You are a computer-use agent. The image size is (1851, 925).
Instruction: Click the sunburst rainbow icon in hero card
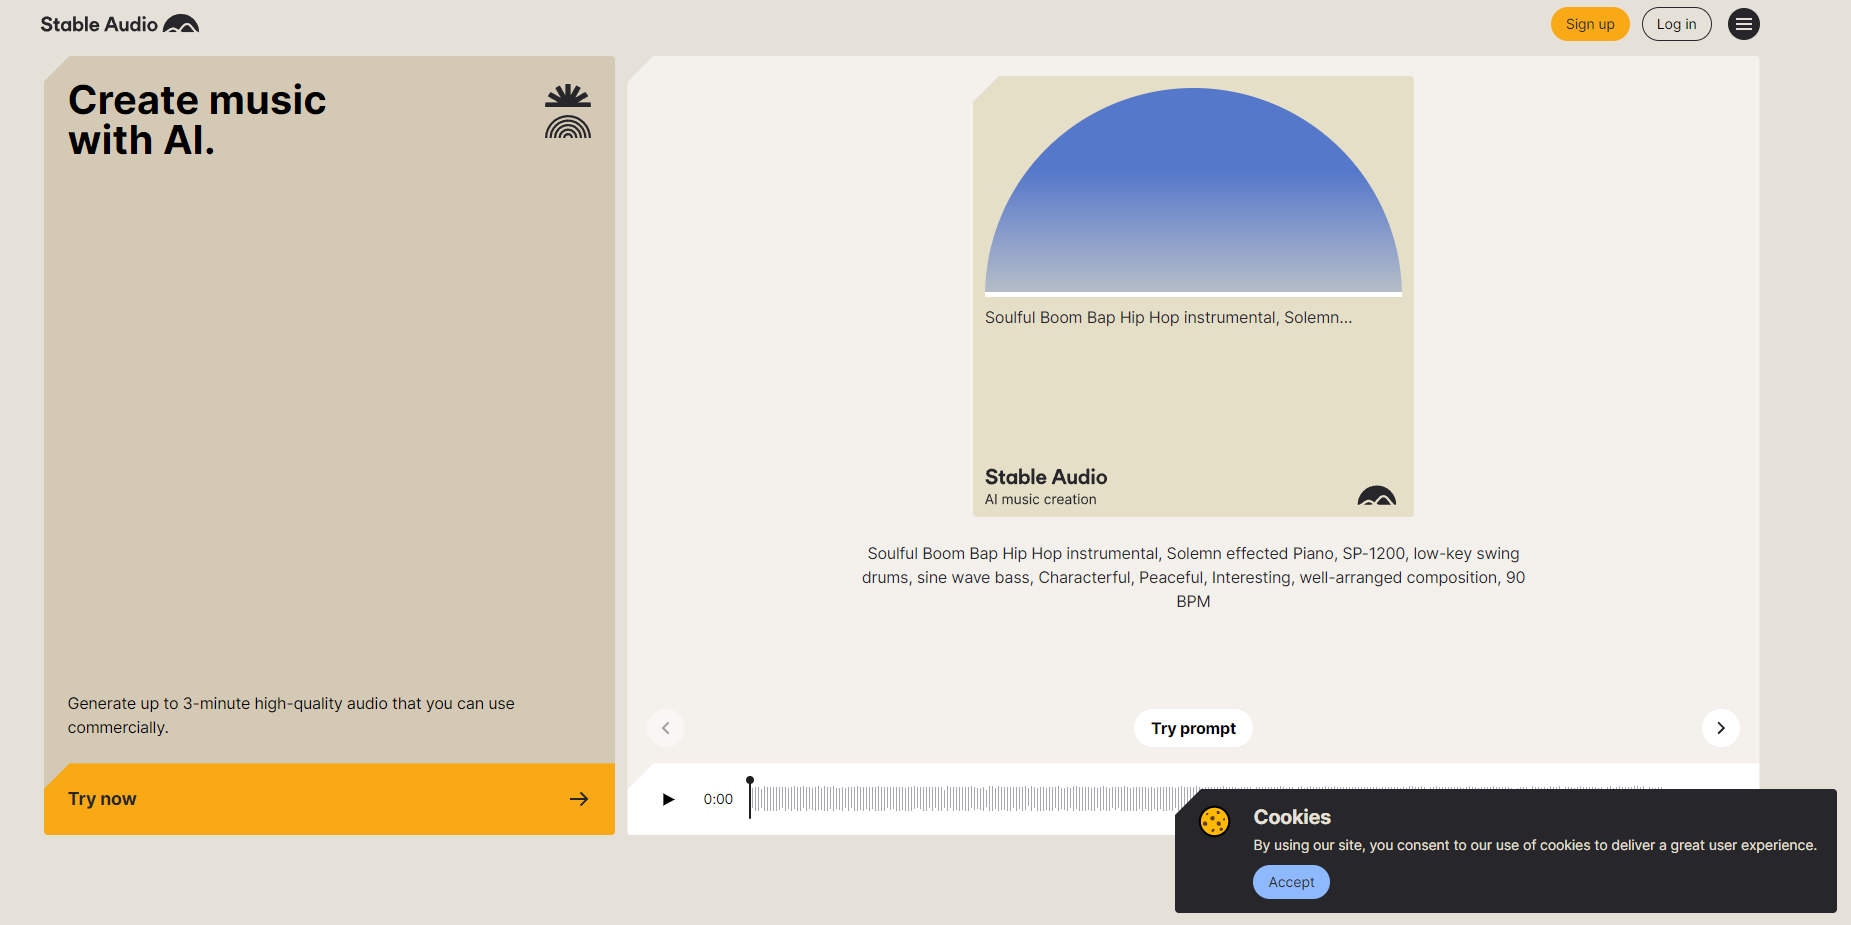(568, 111)
